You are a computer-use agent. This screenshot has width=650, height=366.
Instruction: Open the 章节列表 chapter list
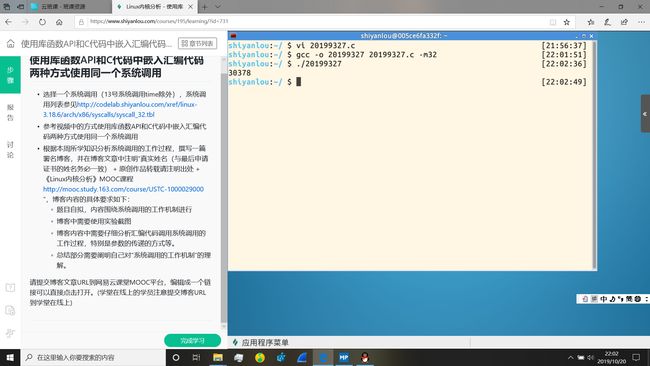click(x=197, y=43)
